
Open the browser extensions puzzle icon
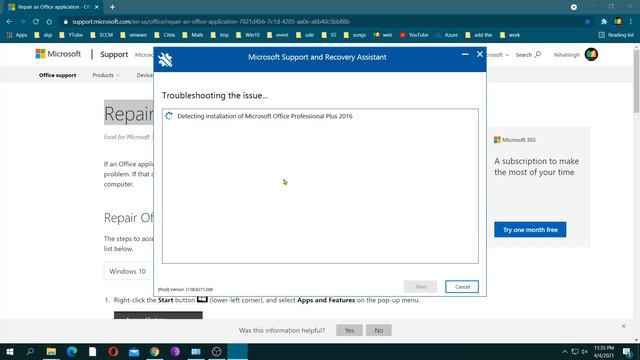coord(604,22)
